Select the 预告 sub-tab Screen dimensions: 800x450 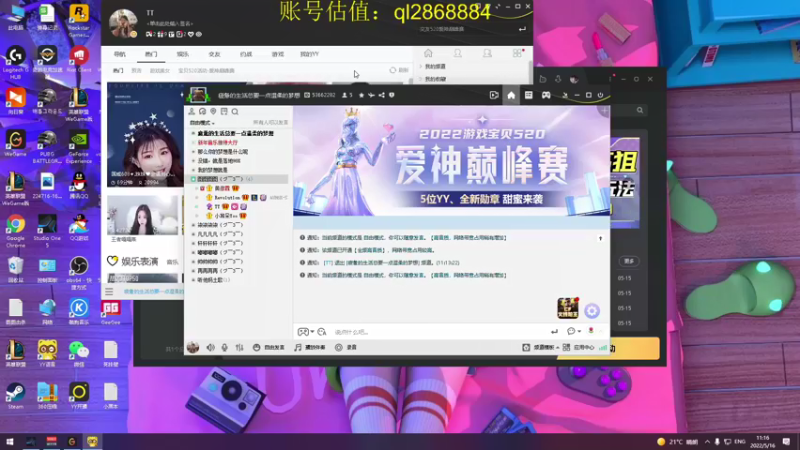(x=136, y=70)
